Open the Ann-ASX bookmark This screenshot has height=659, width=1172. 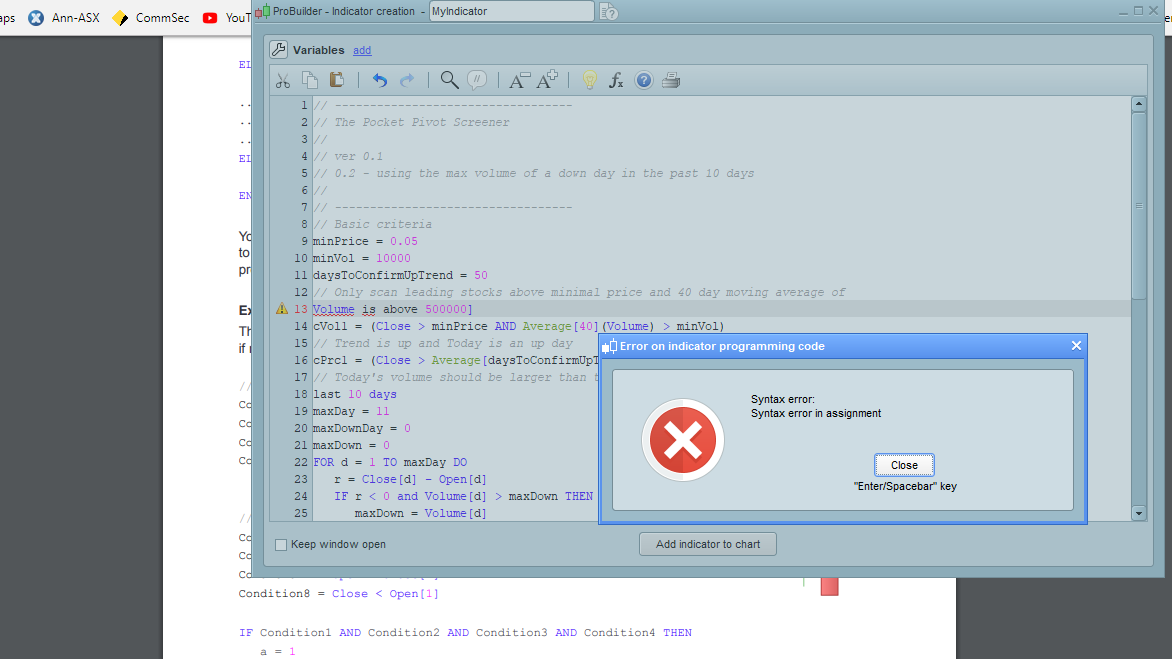[x=64, y=17]
